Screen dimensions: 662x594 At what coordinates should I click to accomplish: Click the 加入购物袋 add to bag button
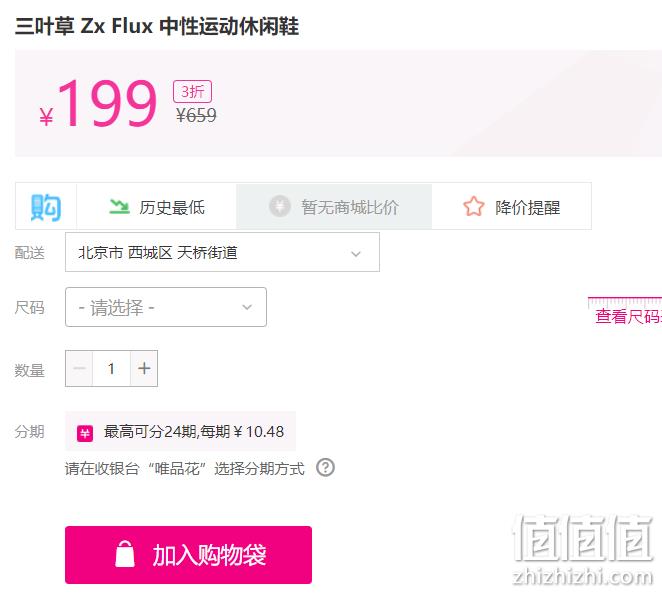point(188,555)
